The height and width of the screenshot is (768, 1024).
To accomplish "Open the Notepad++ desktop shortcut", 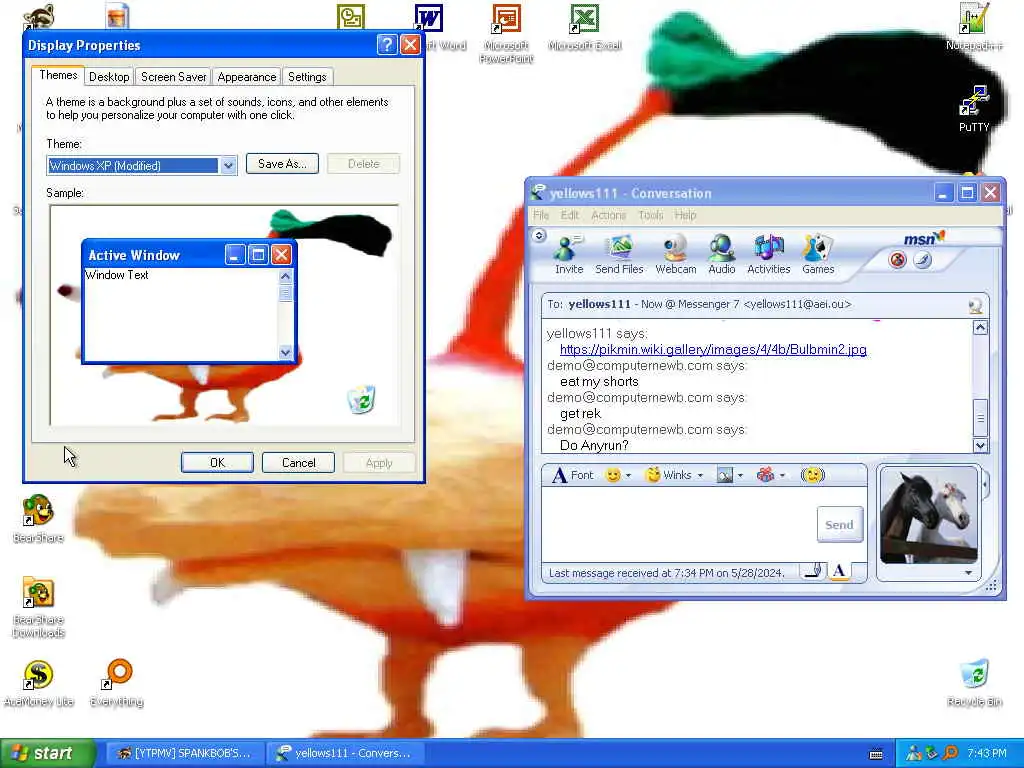I will click(974, 27).
